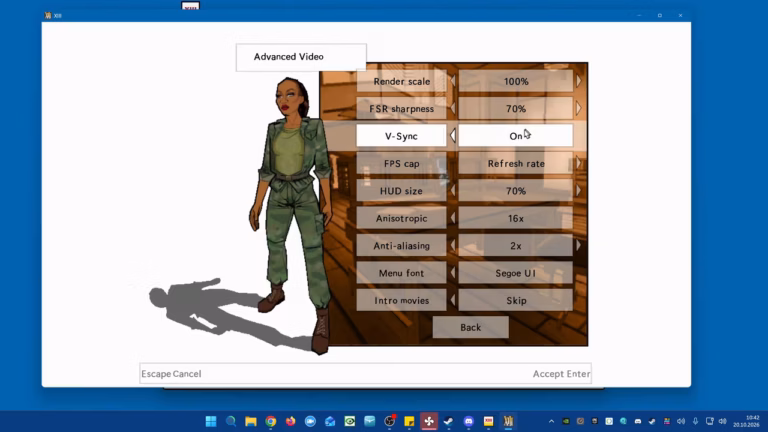
Task: Raise FSR sharpness using right arrow
Action: pyautogui.click(x=578, y=108)
